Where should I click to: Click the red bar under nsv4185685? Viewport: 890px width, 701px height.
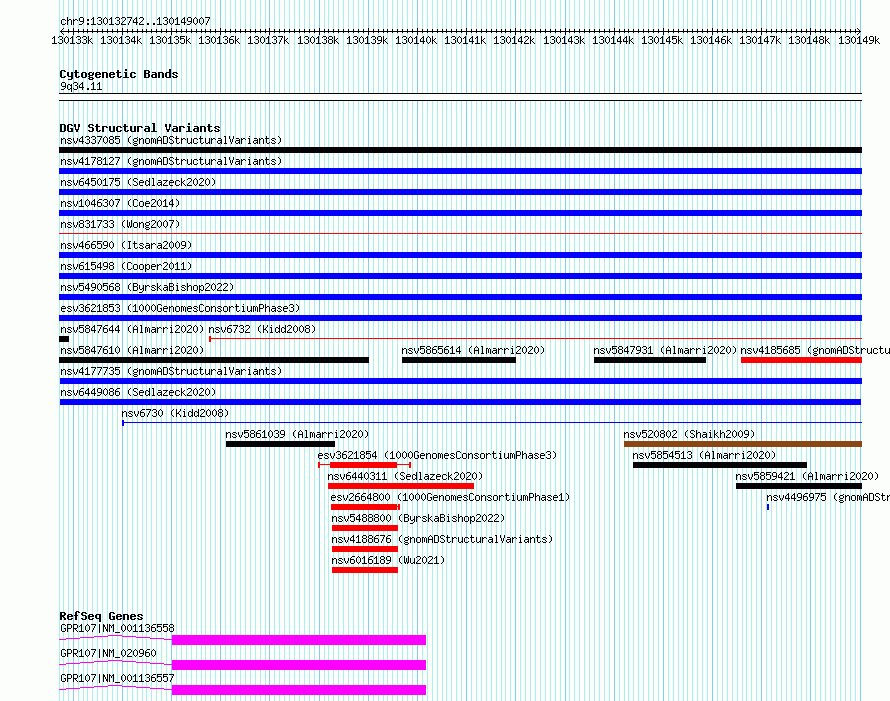coord(801,360)
